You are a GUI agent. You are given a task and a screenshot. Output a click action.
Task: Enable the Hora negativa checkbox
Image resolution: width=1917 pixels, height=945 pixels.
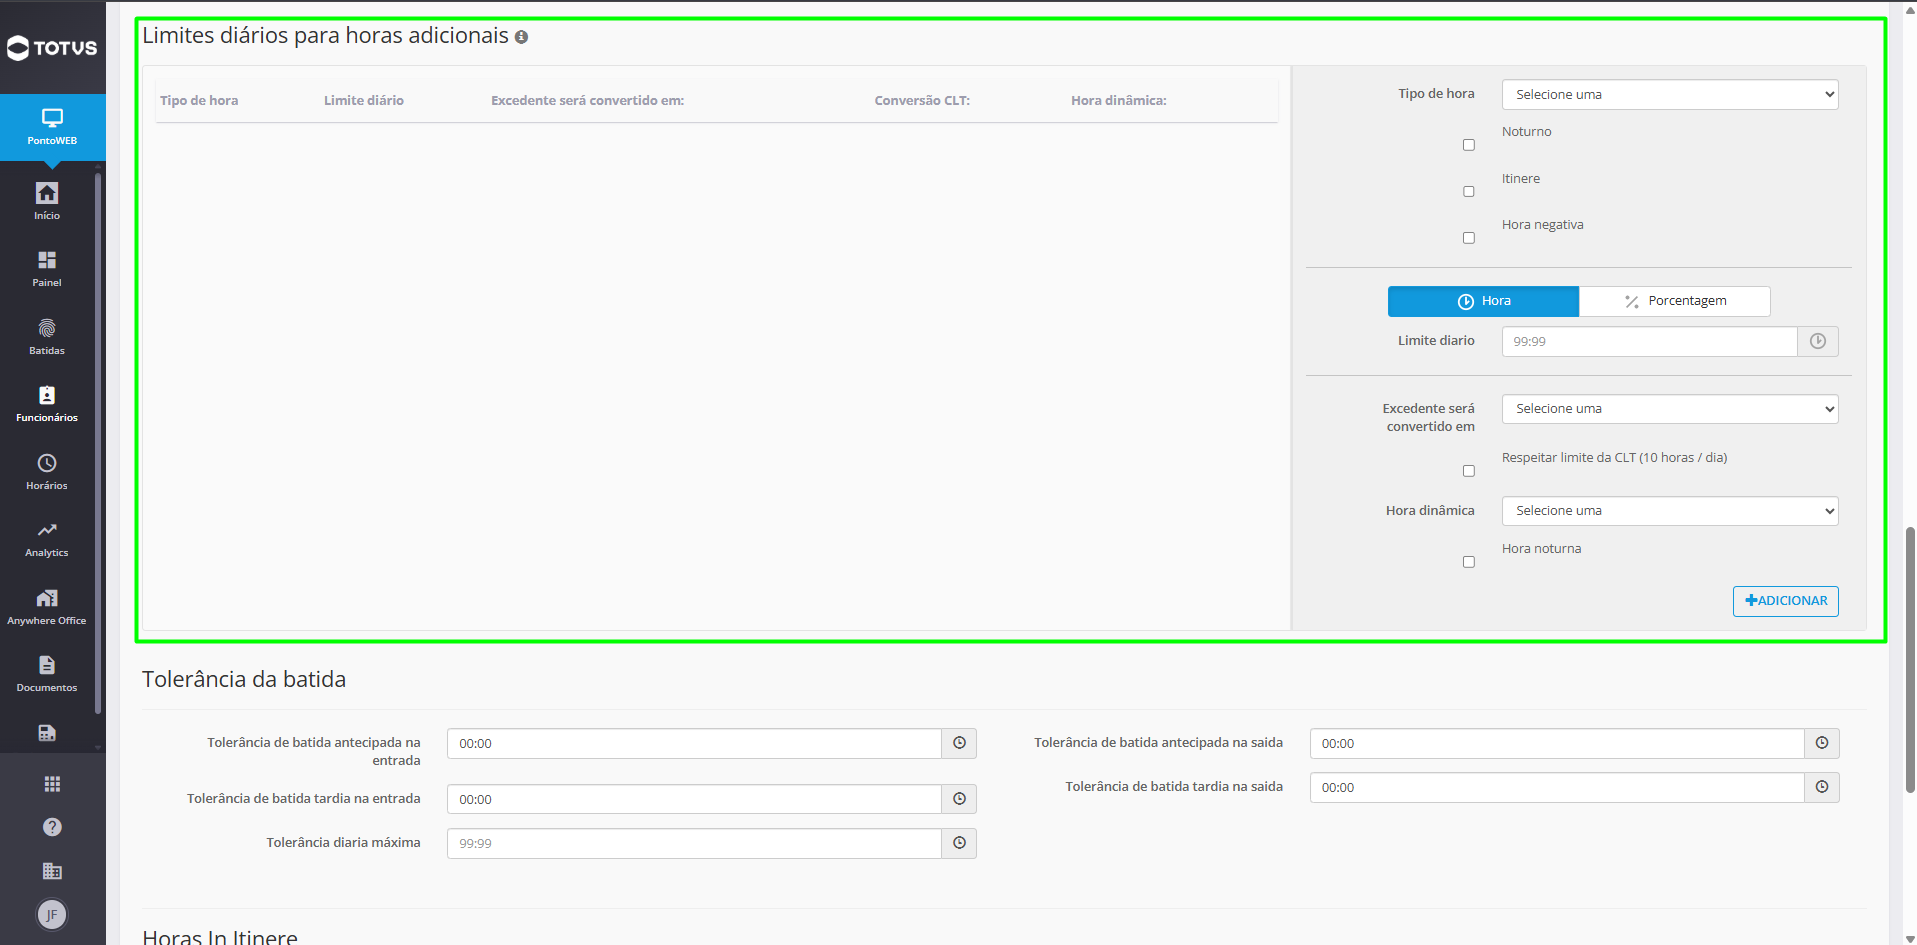click(x=1468, y=238)
